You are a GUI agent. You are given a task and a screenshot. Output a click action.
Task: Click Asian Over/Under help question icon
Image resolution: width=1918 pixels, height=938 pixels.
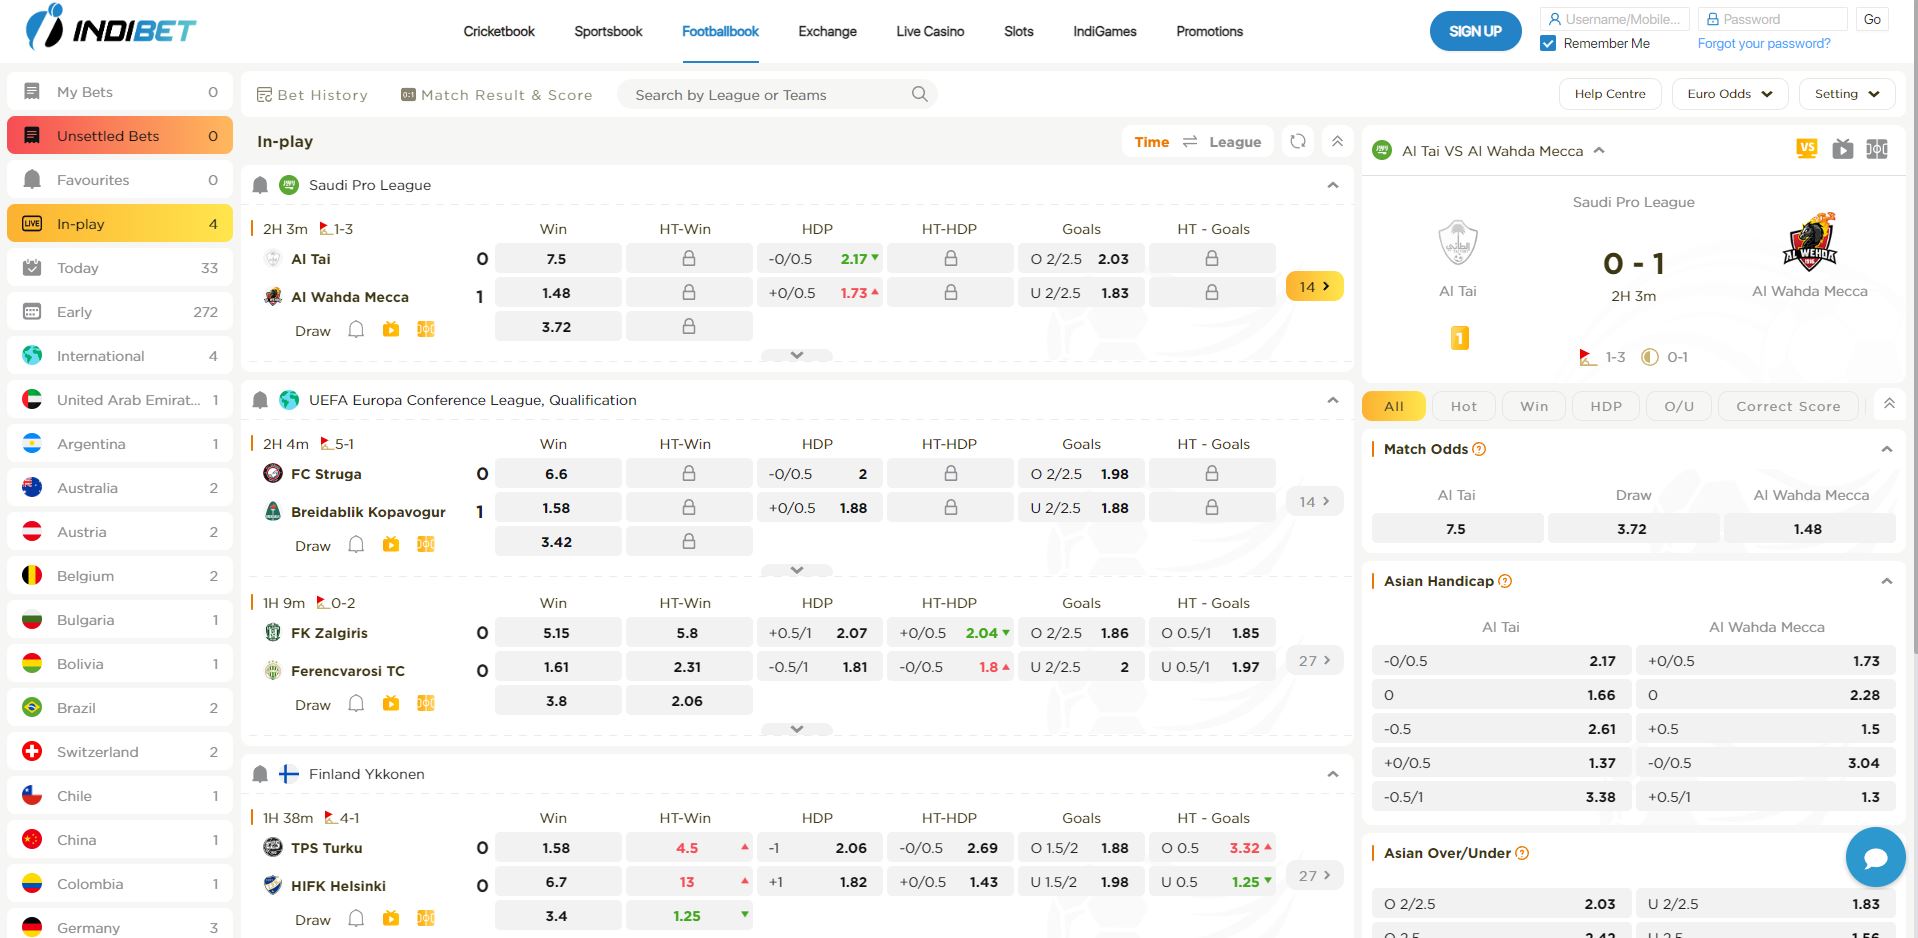tap(1522, 853)
